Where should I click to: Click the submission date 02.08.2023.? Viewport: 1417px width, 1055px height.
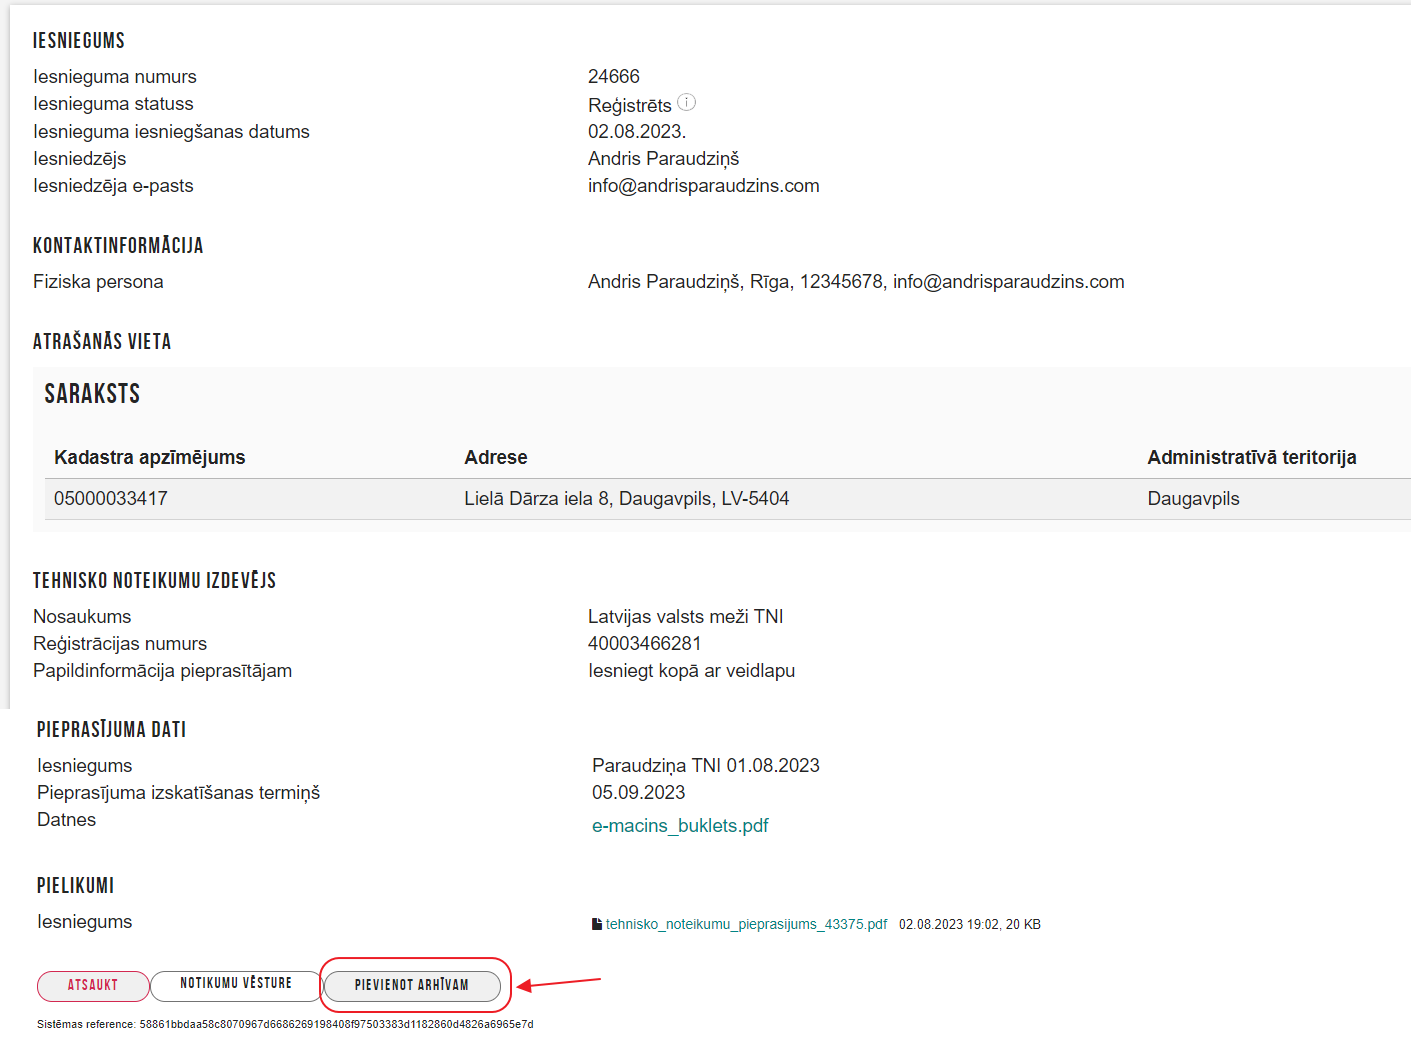pos(637,131)
